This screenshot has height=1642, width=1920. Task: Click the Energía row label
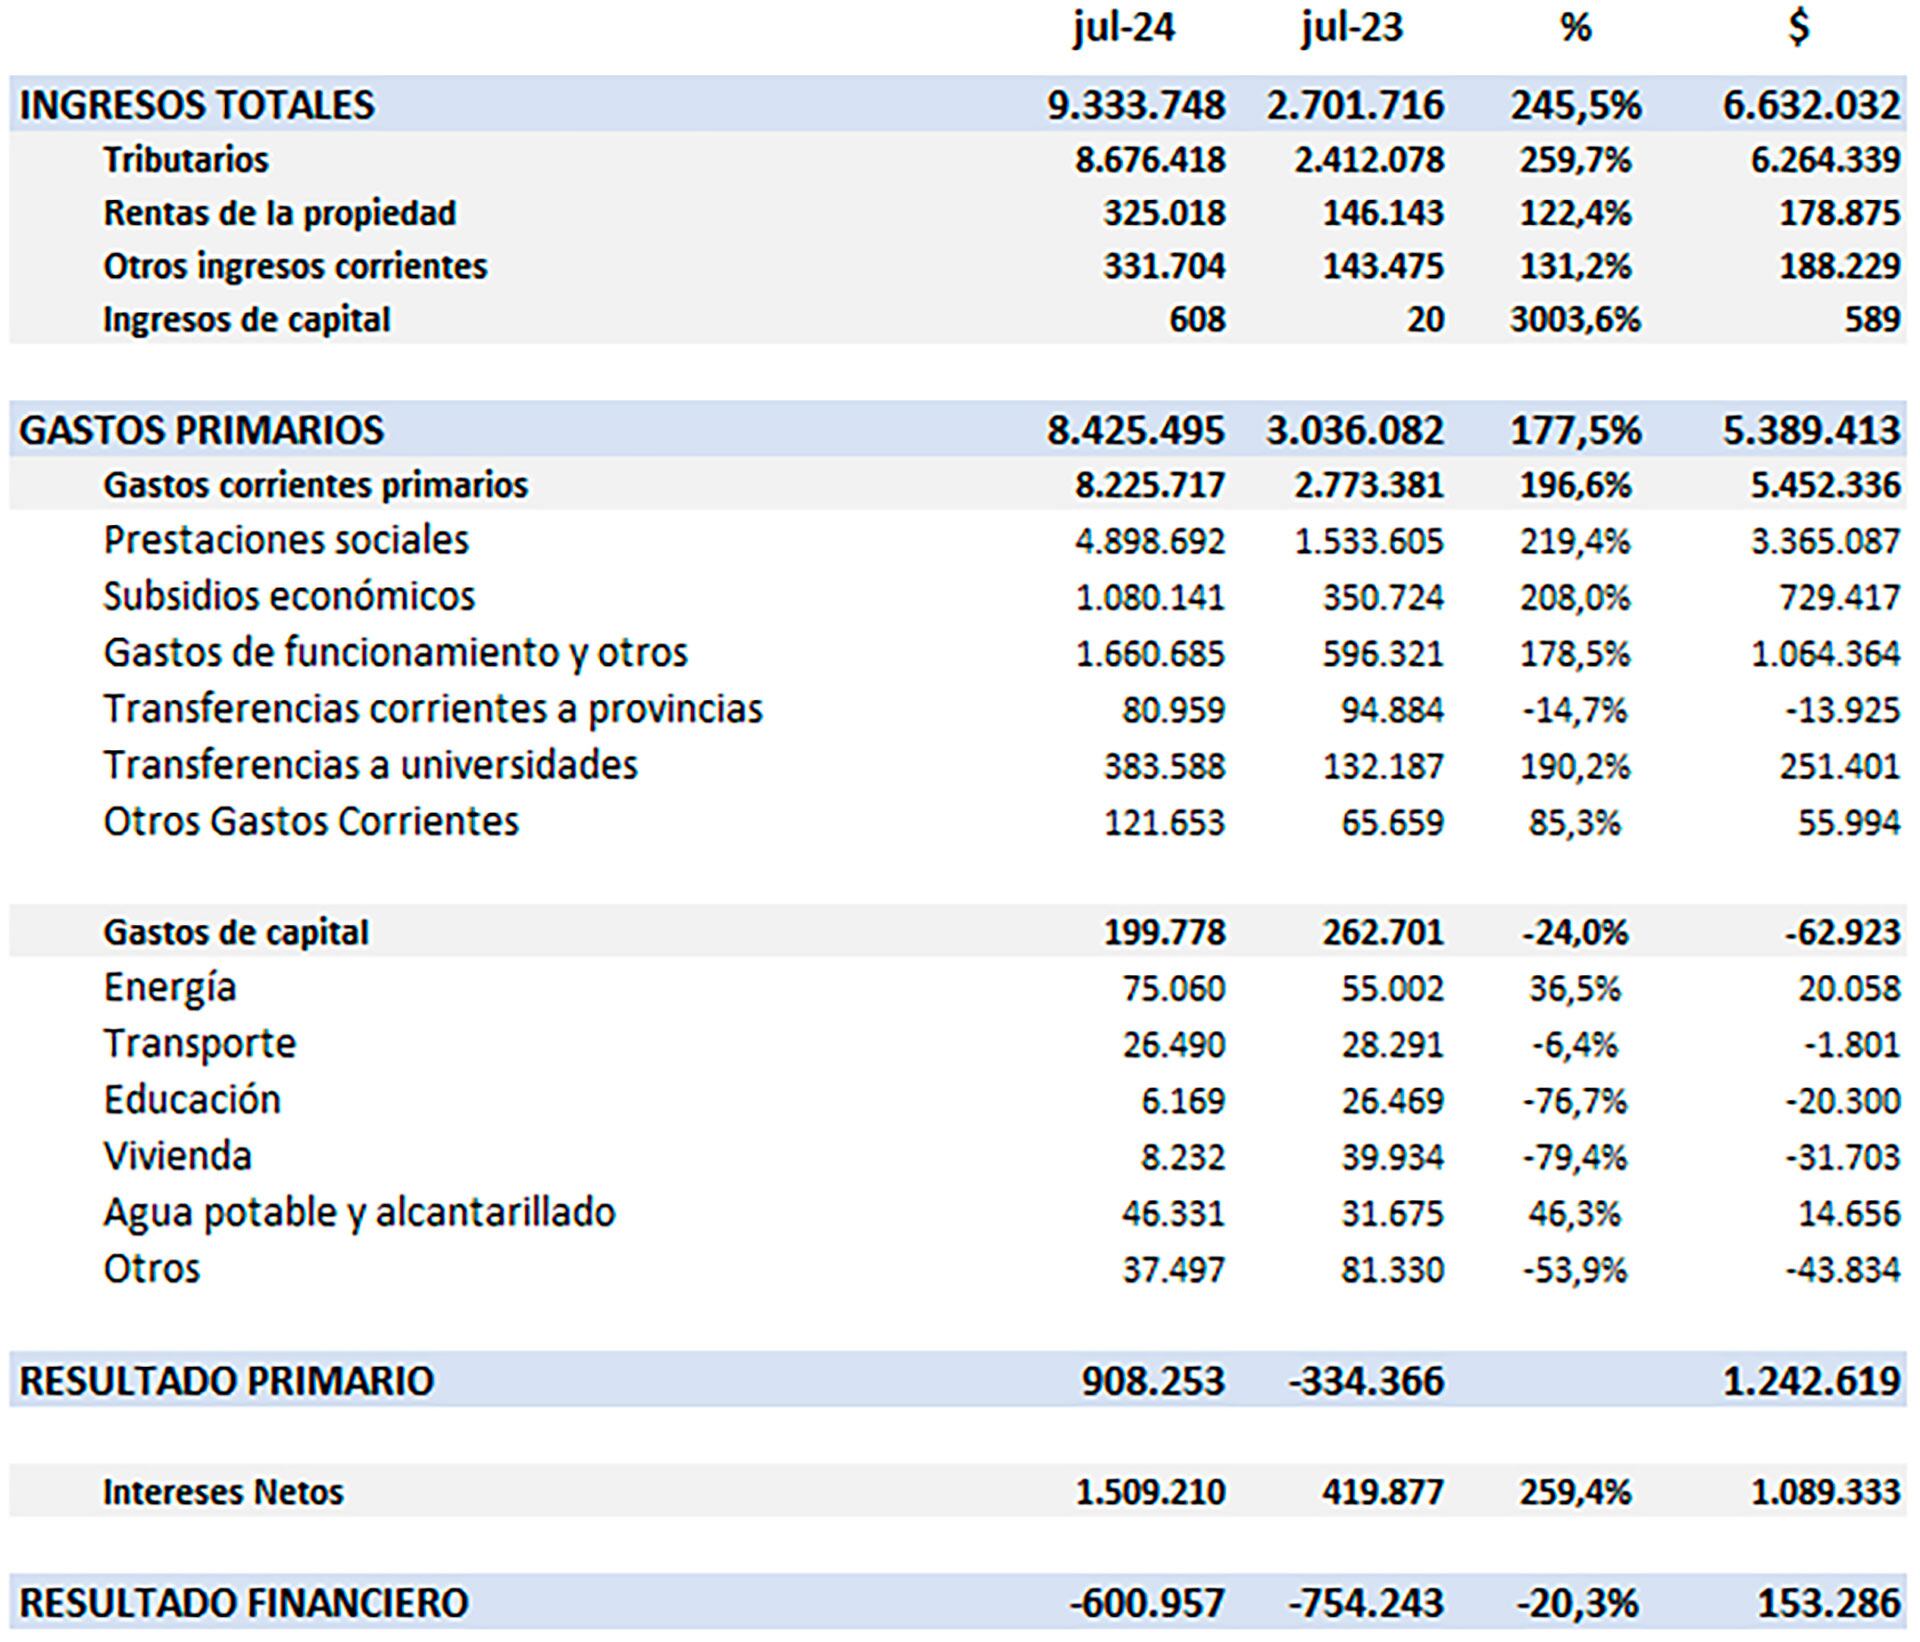coord(170,988)
